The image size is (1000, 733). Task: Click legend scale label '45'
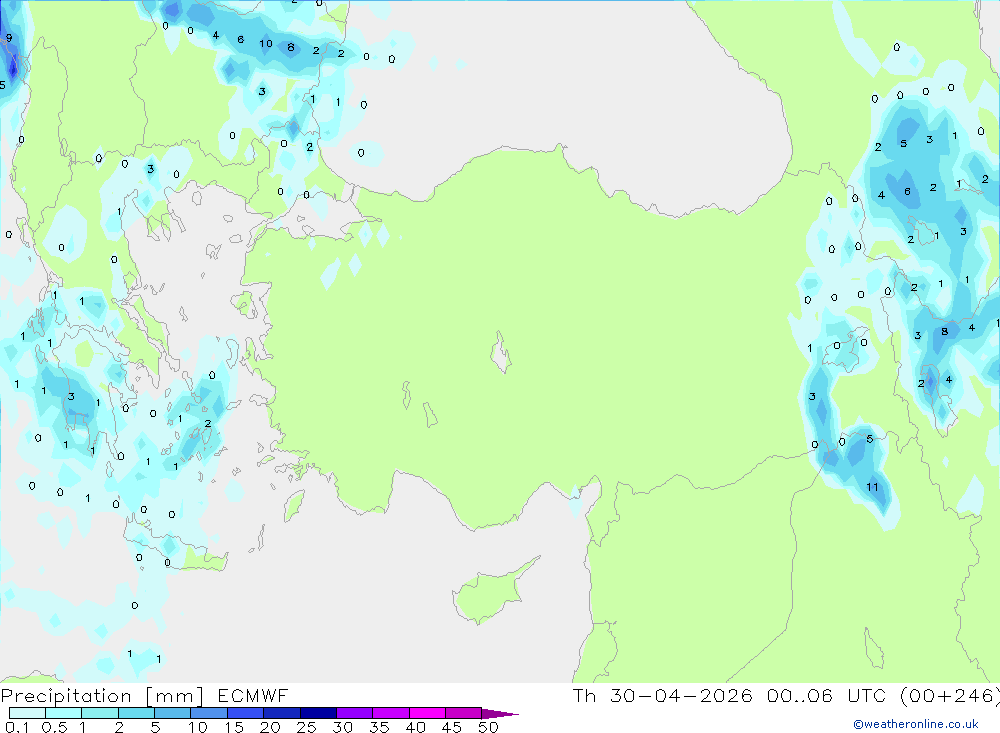coord(452,727)
